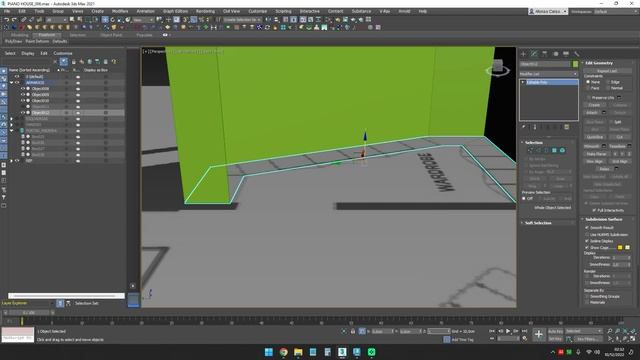
Task: Open the Create command panel tab
Action: coord(523,54)
